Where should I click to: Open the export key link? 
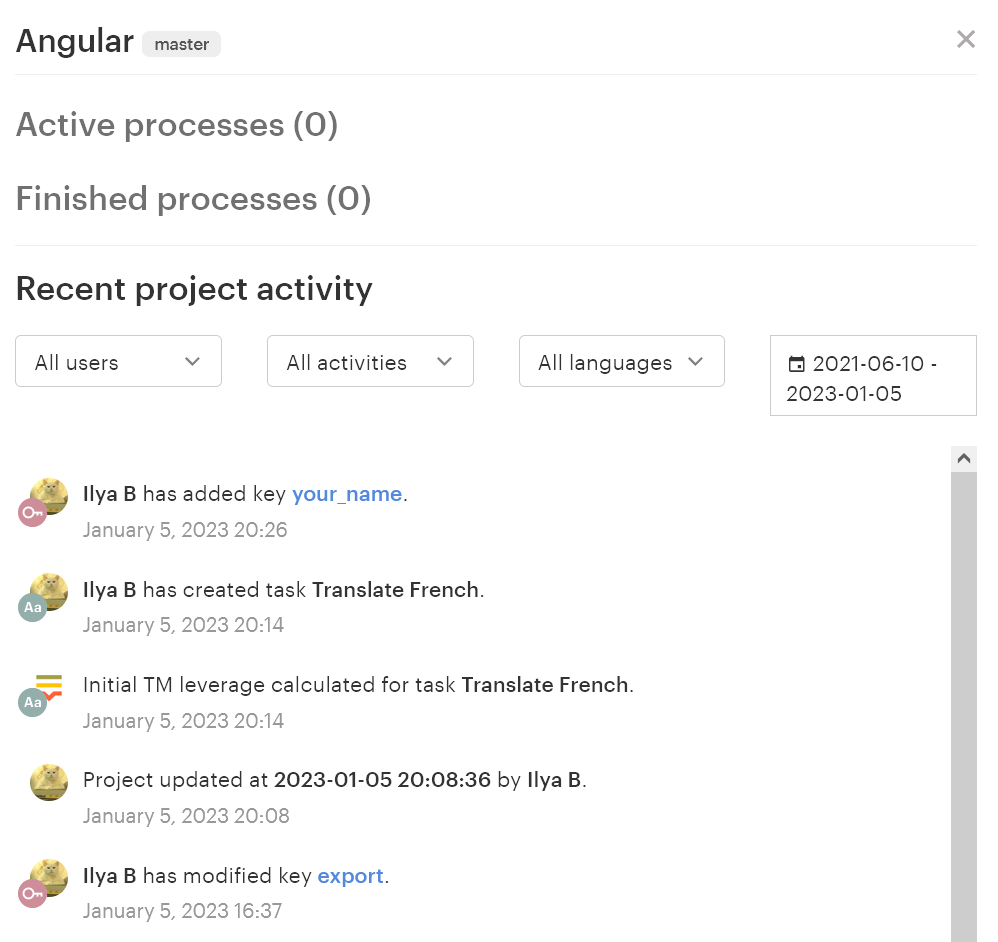click(350, 876)
